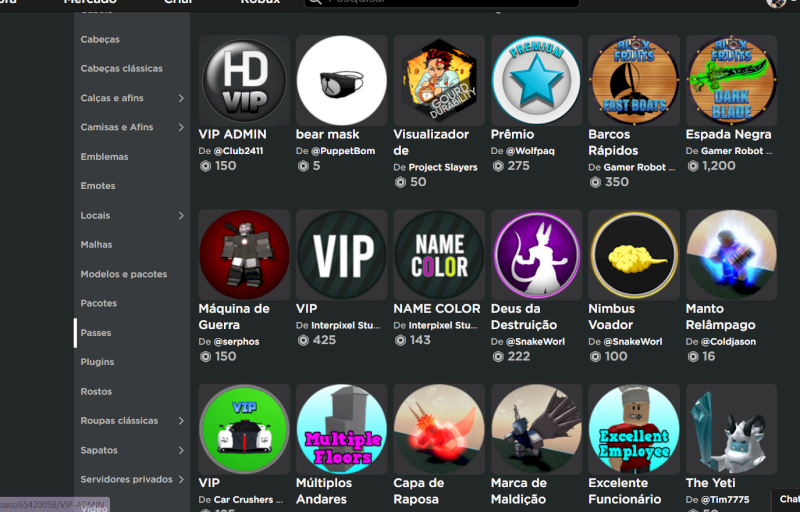Click the 1,200 Robux price text

719,166
